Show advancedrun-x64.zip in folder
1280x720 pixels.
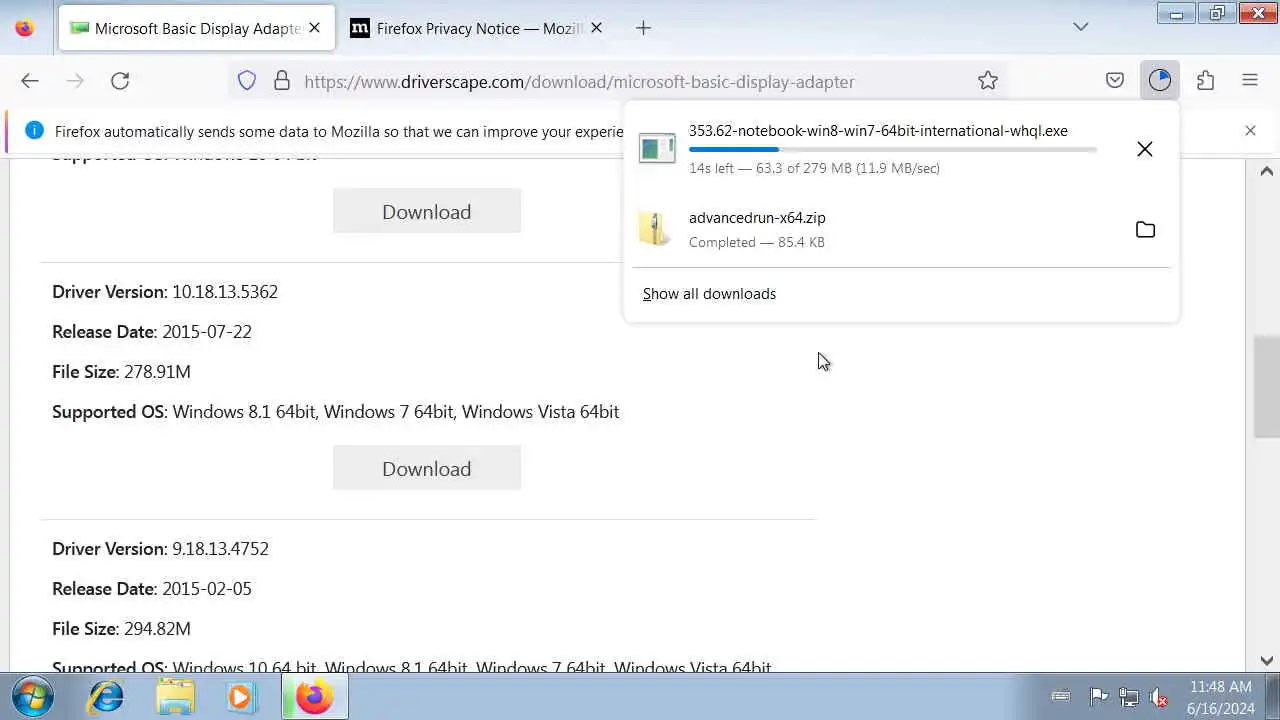[1145, 230]
